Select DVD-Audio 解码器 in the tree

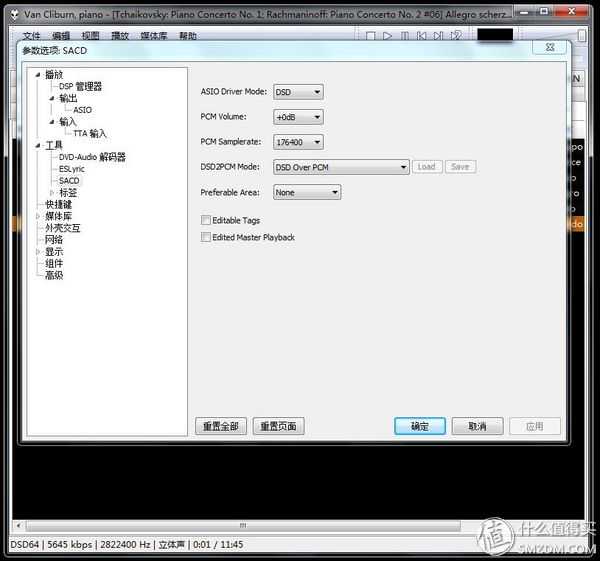(x=92, y=157)
